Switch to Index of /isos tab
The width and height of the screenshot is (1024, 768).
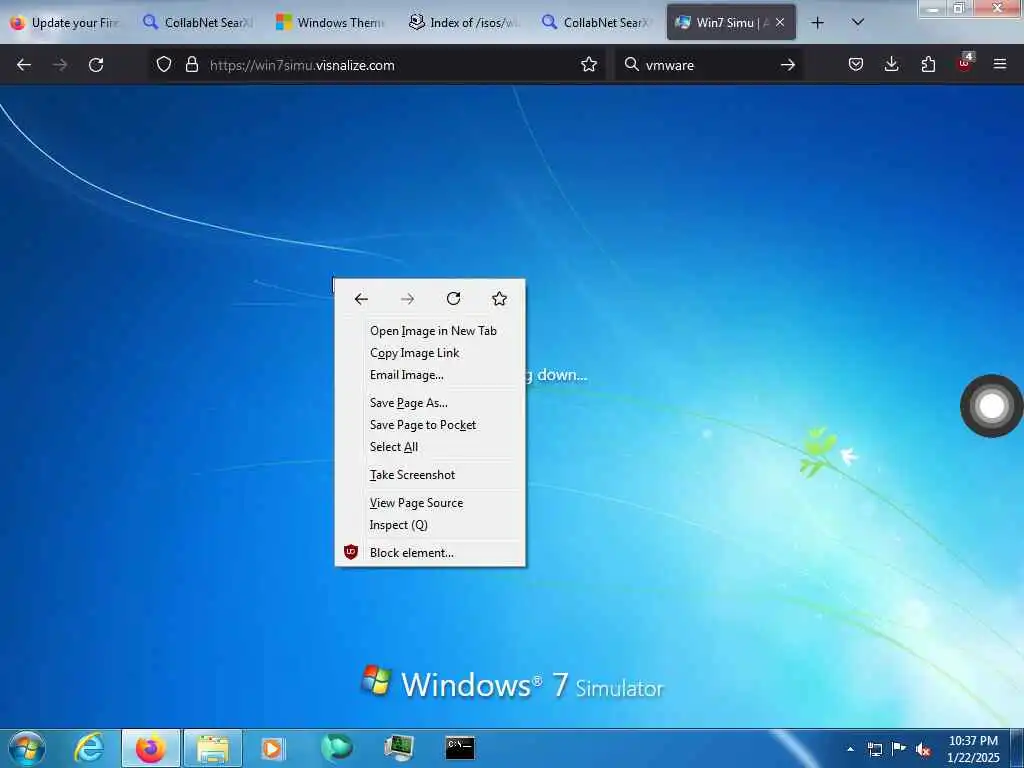pyautogui.click(x=464, y=23)
